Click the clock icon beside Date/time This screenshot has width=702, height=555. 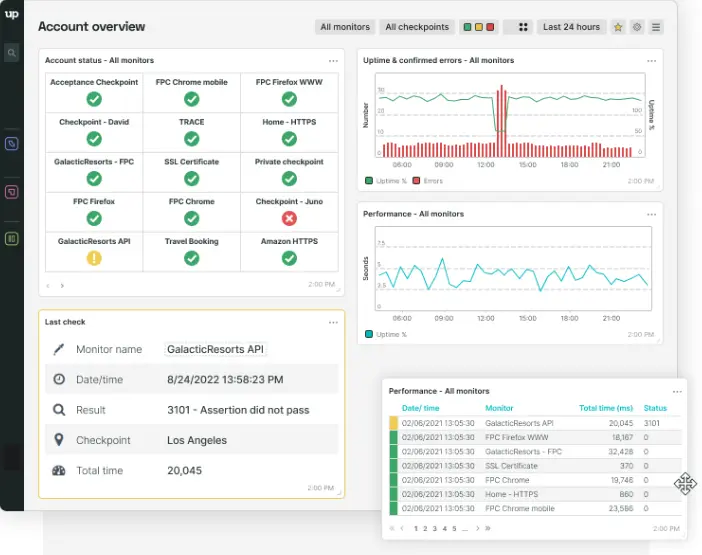pyautogui.click(x=59, y=380)
